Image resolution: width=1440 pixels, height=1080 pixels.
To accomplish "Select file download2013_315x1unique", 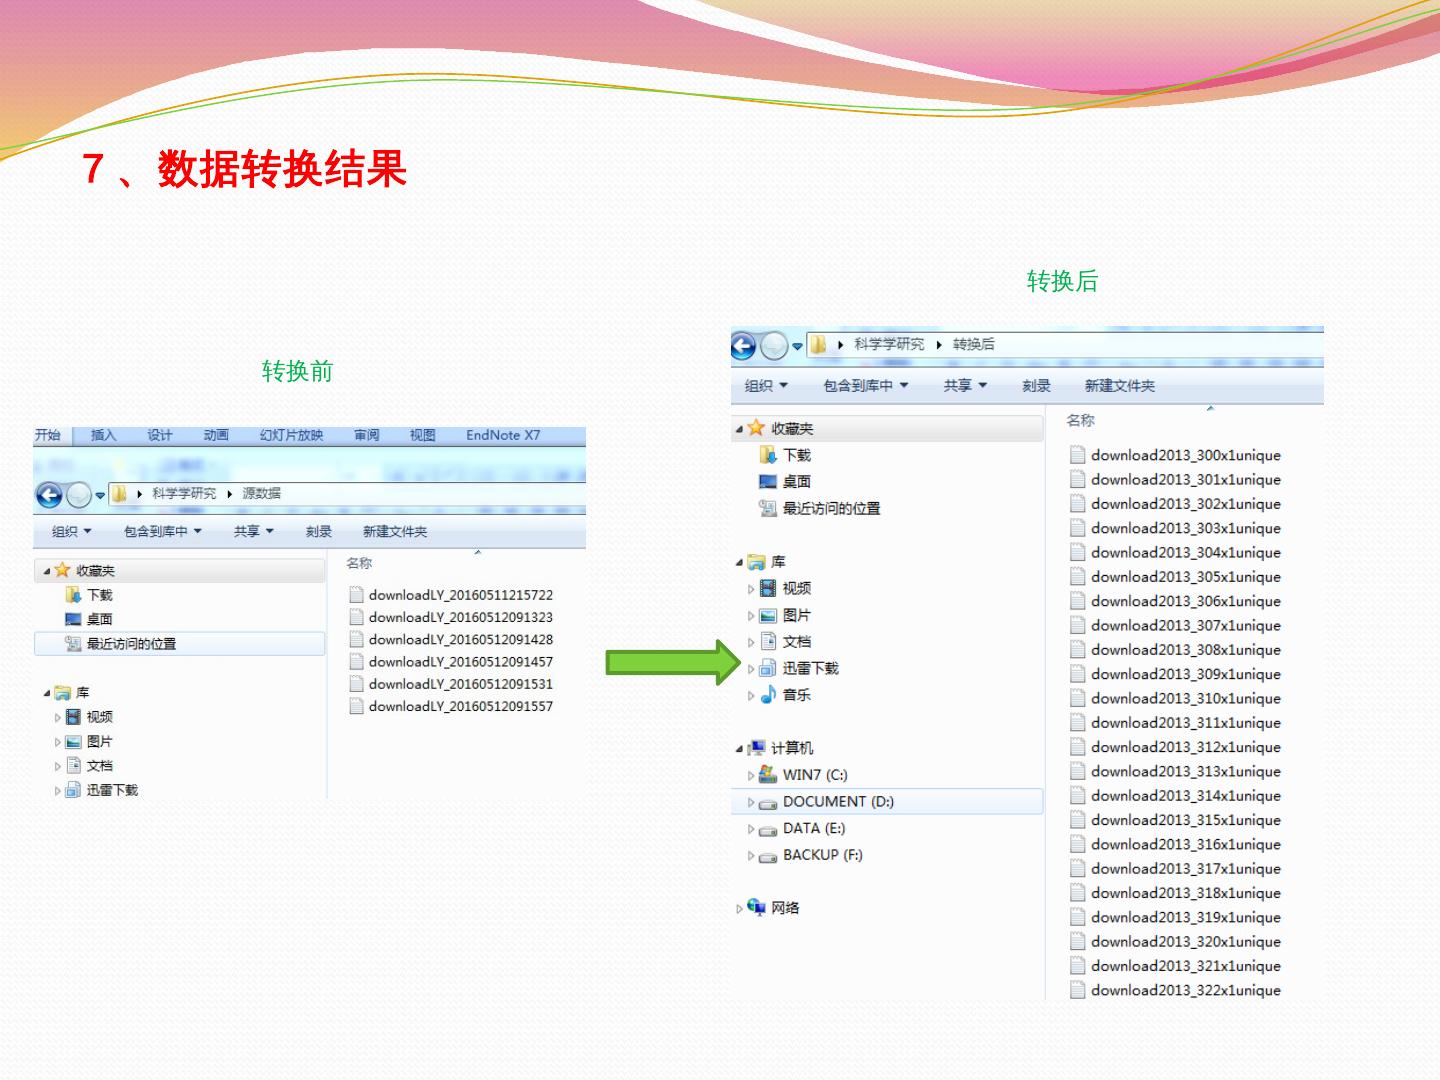I will [x=1186, y=820].
